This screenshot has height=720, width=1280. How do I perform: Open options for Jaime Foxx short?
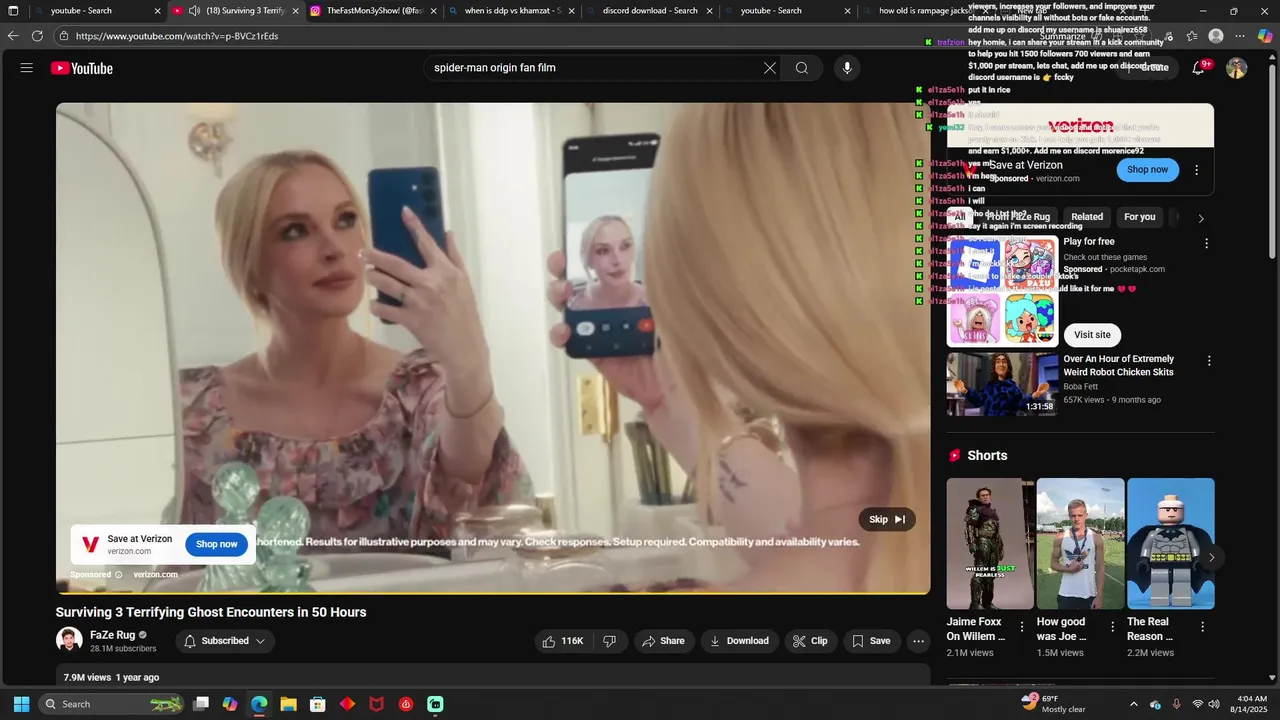pos(1022,627)
